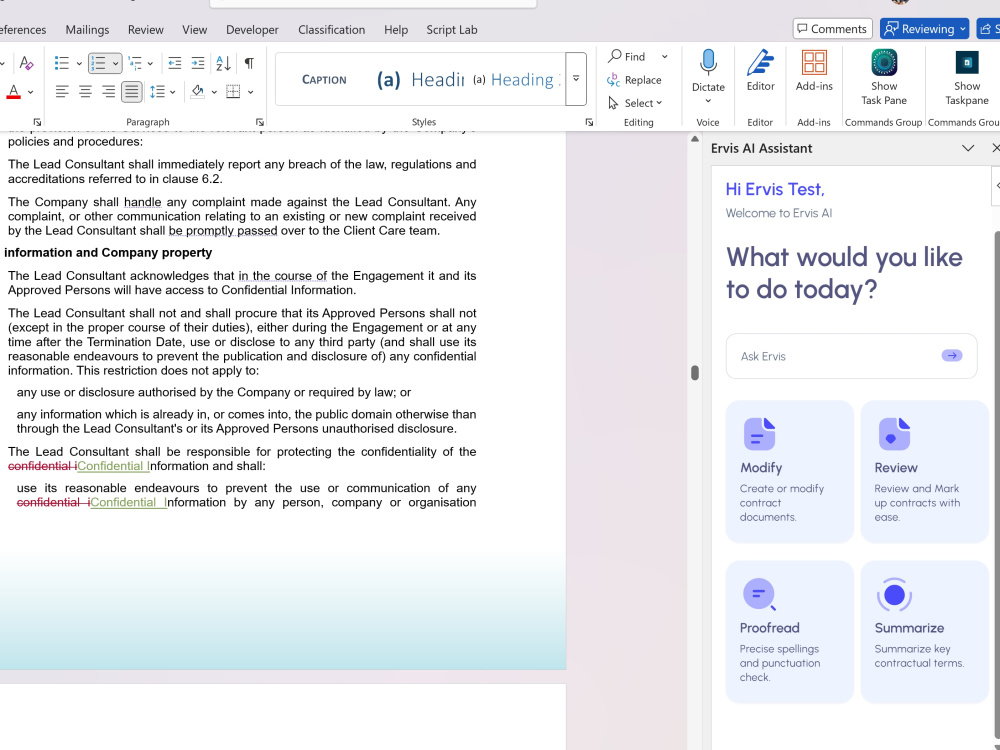Click the Ask Ervis input field
This screenshot has width=1000, height=750.
851,356
